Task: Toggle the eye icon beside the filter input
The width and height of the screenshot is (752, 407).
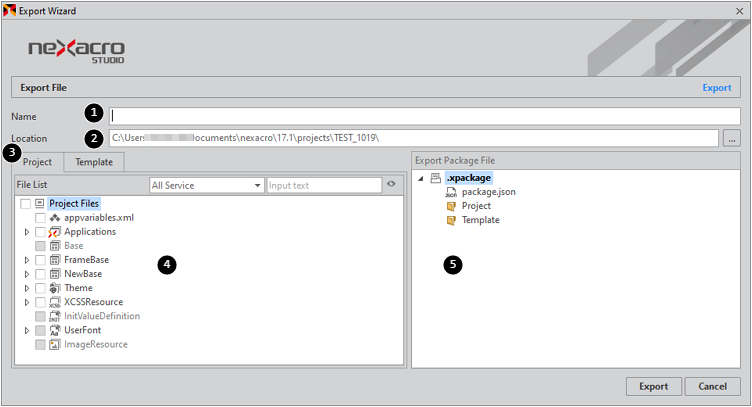Action: (x=392, y=185)
